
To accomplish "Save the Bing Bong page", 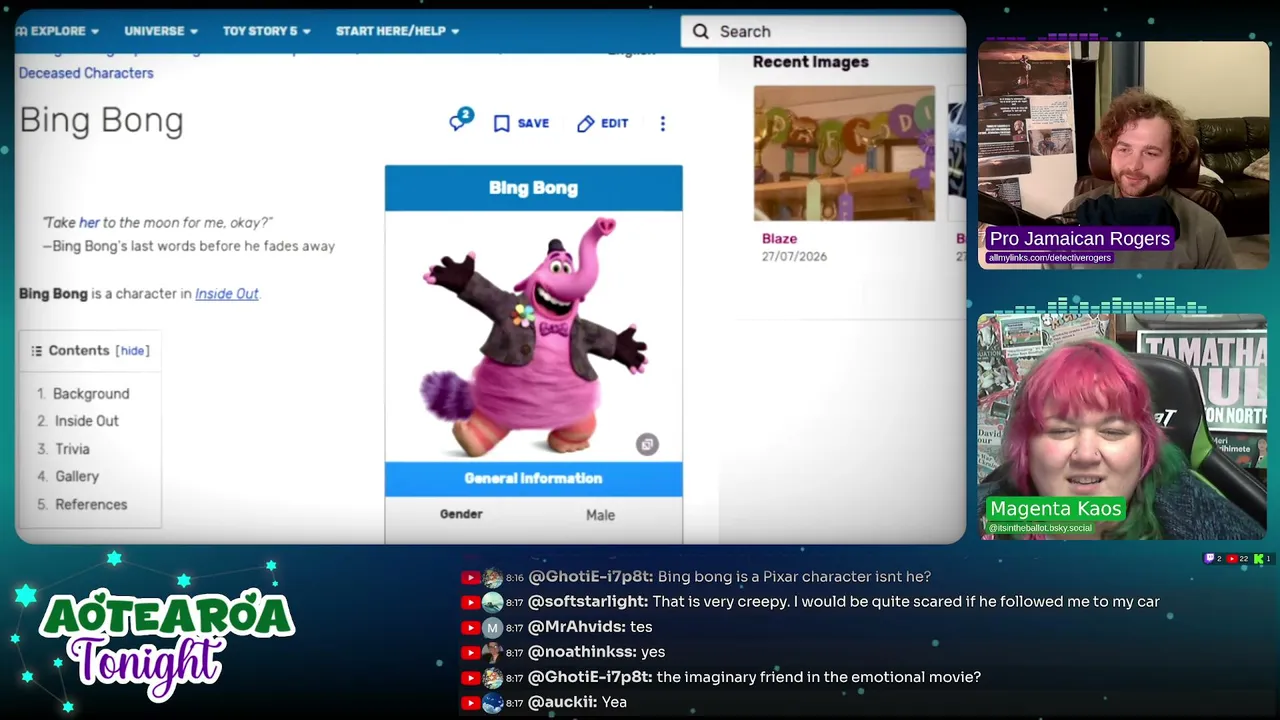I will point(521,123).
